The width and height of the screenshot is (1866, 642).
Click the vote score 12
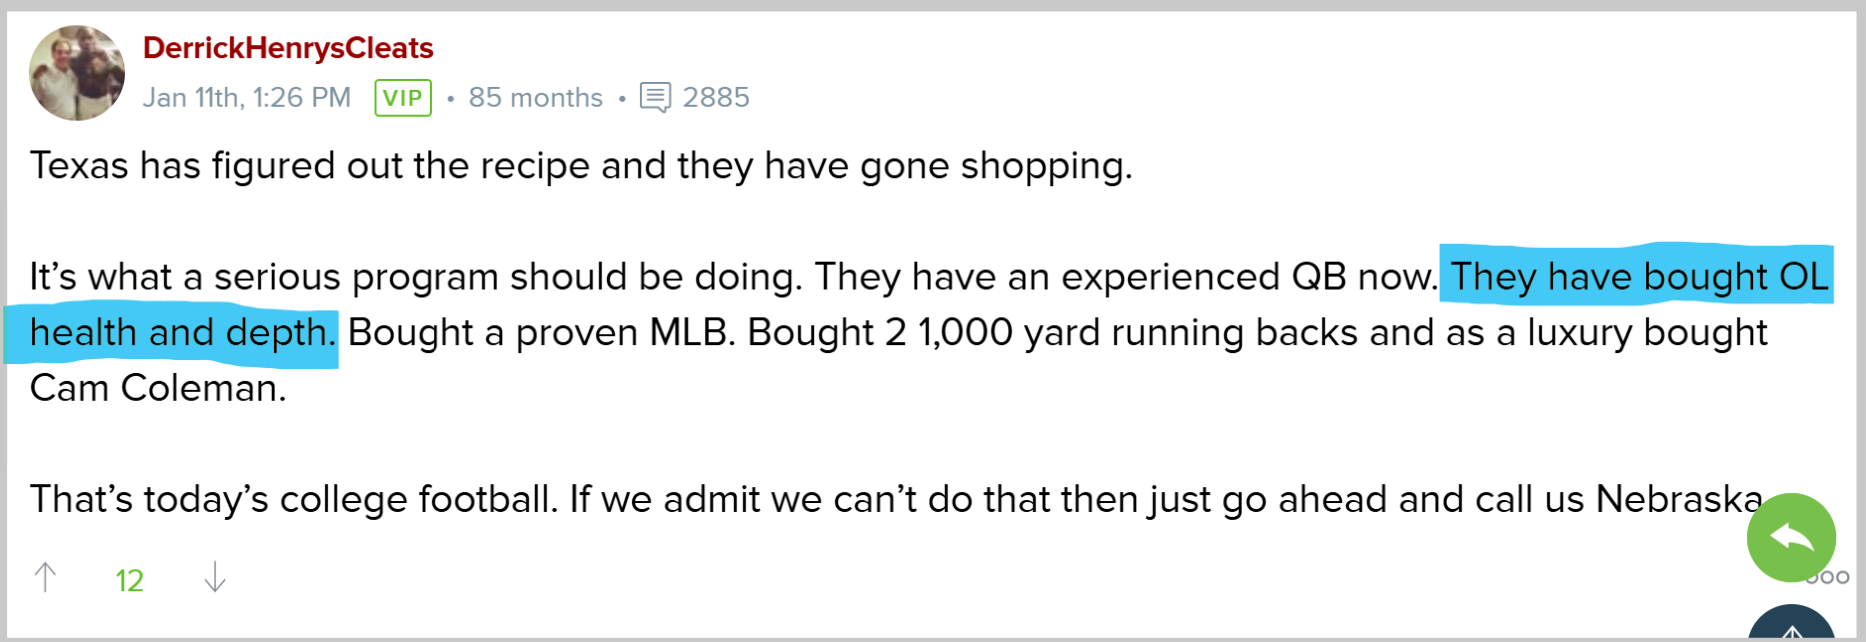(x=129, y=580)
